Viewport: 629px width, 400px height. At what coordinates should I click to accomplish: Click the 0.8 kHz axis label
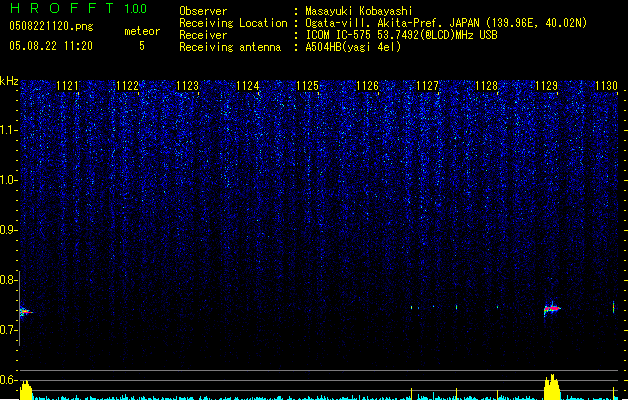pyautogui.click(x=8, y=280)
